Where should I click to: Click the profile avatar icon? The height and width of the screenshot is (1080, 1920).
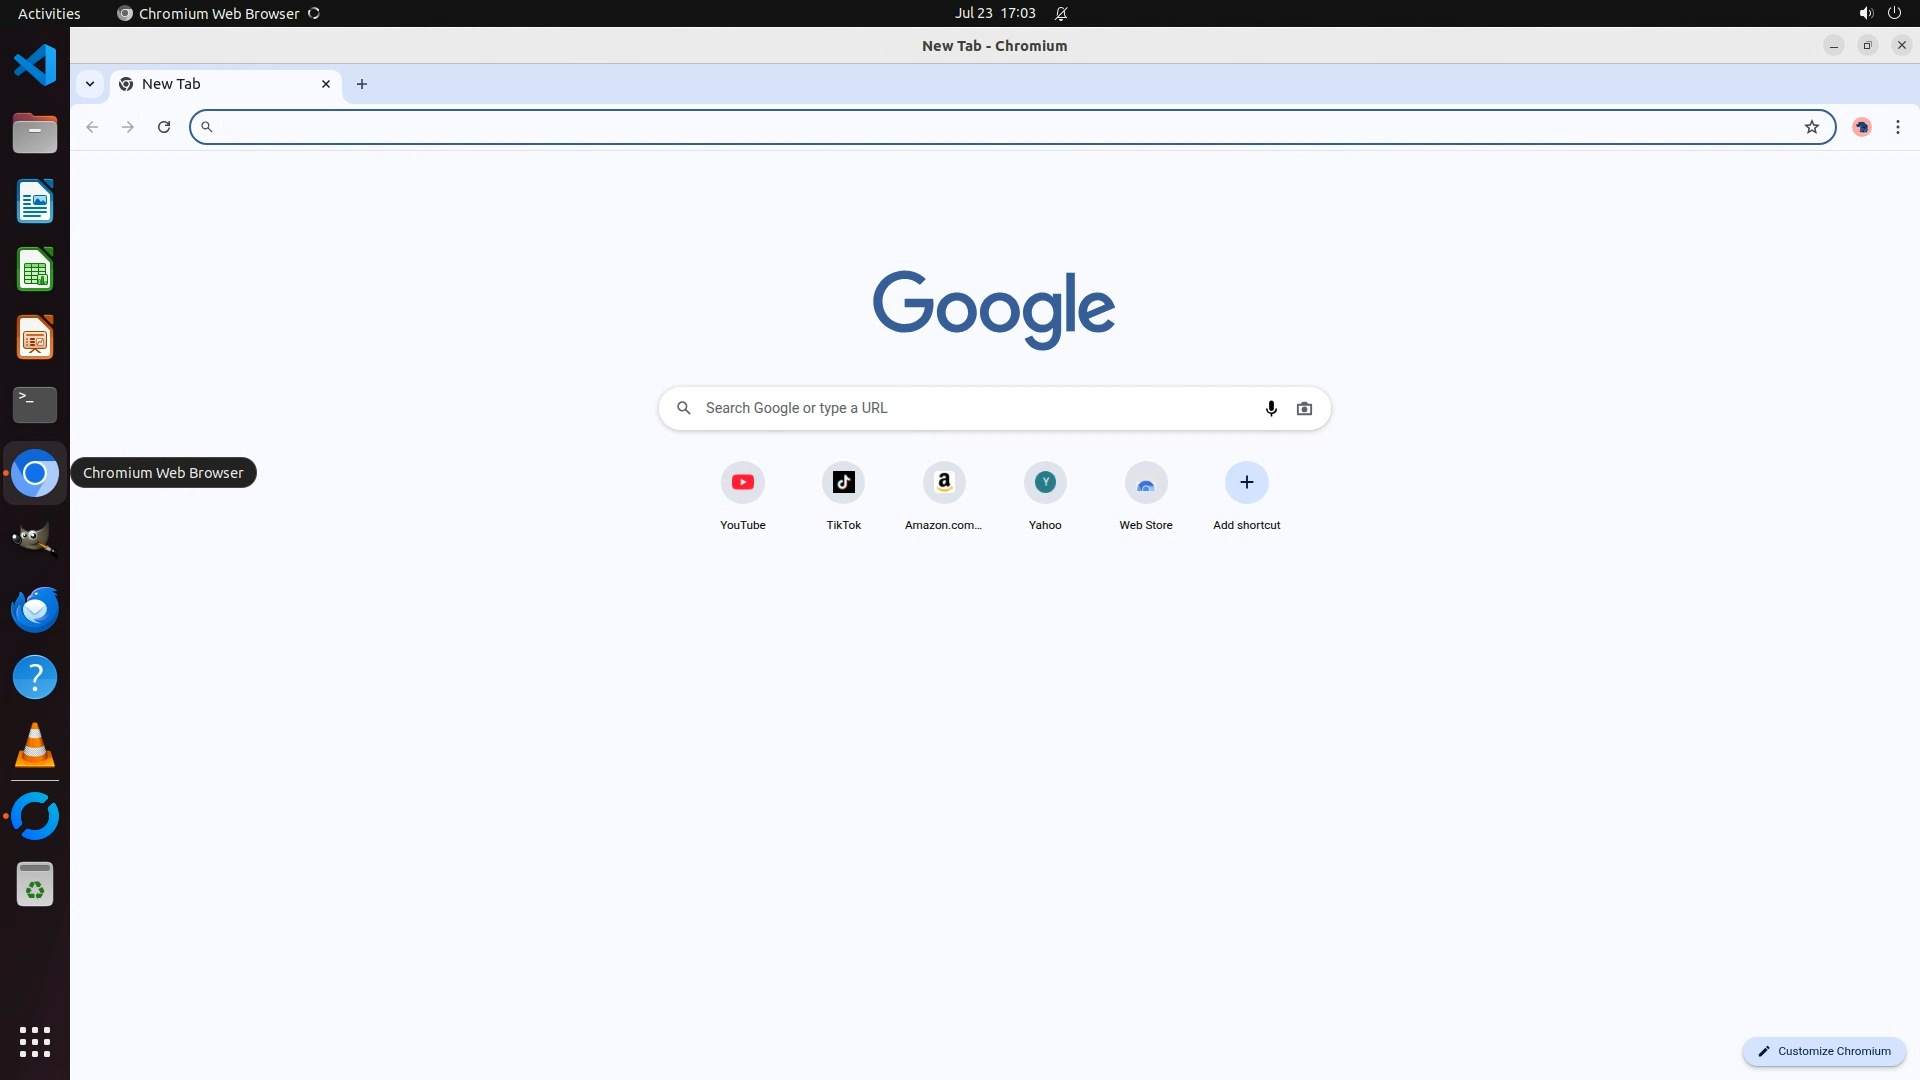1861,127
